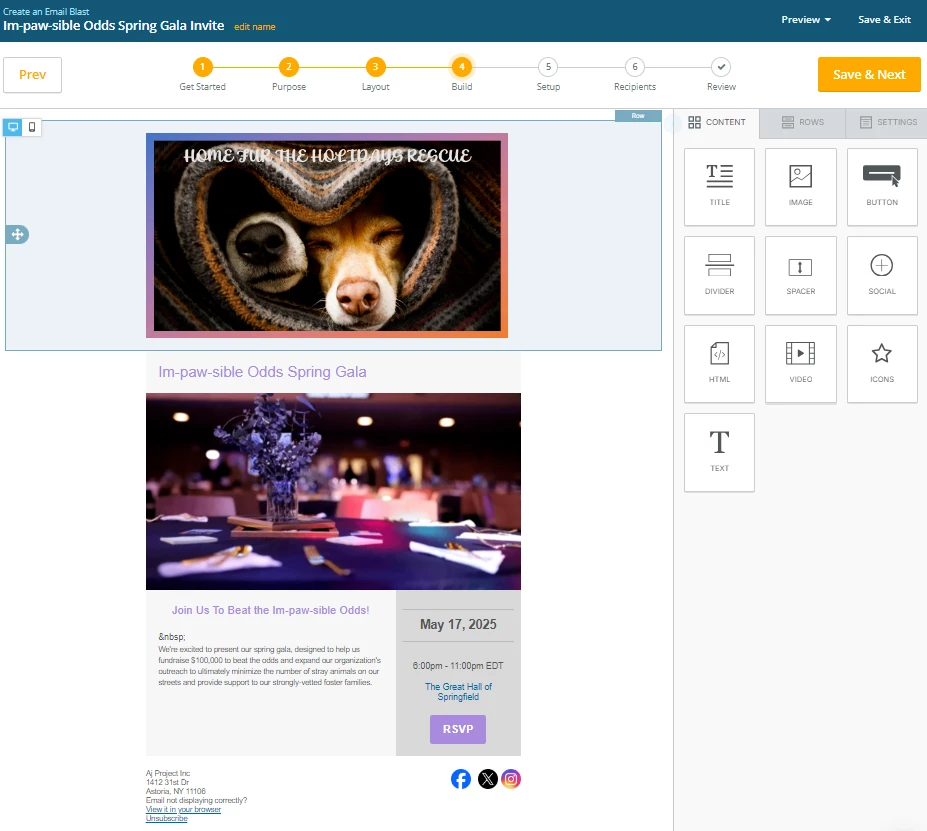Click the edit name link

[x=254, y=27]
